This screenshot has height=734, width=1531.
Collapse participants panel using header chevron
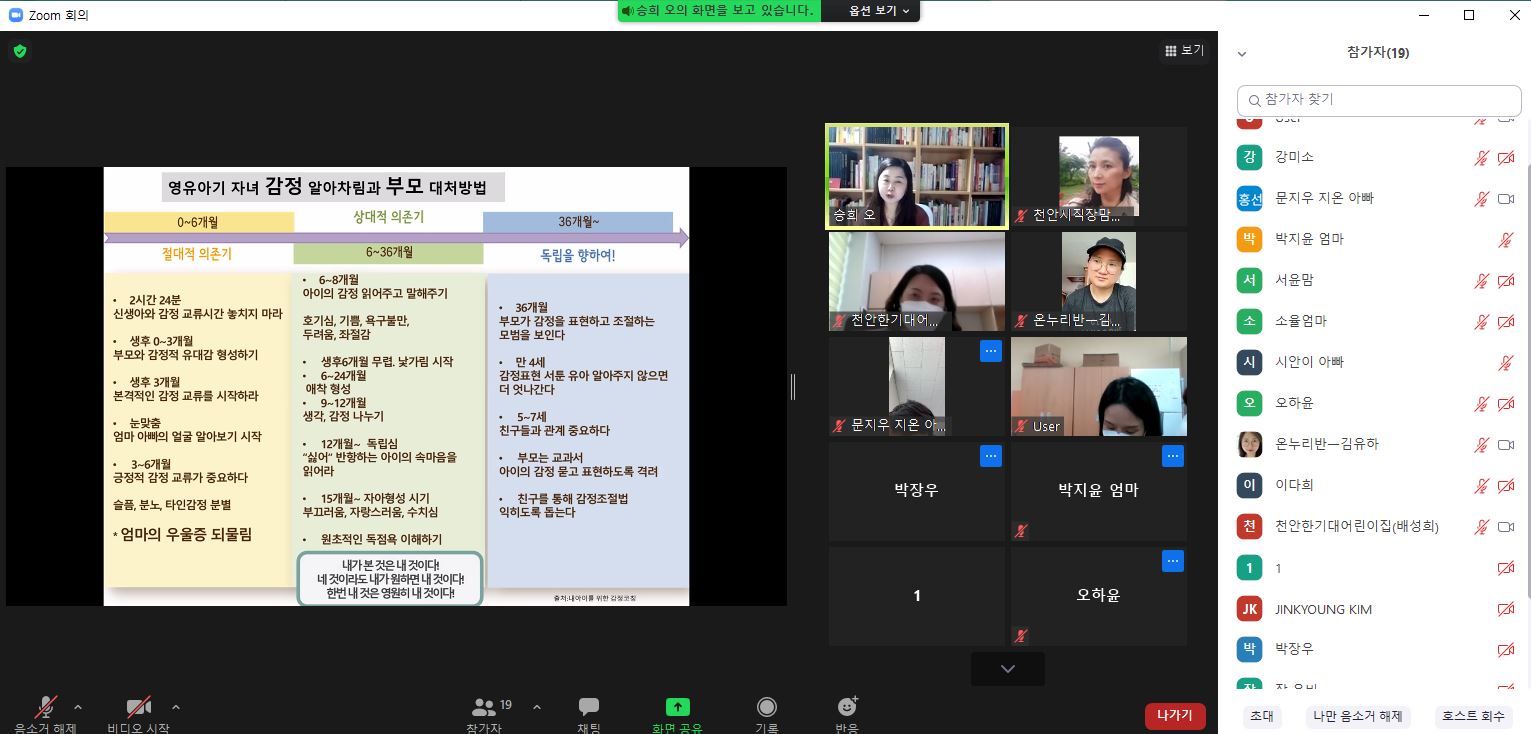tap(1242, 54)
